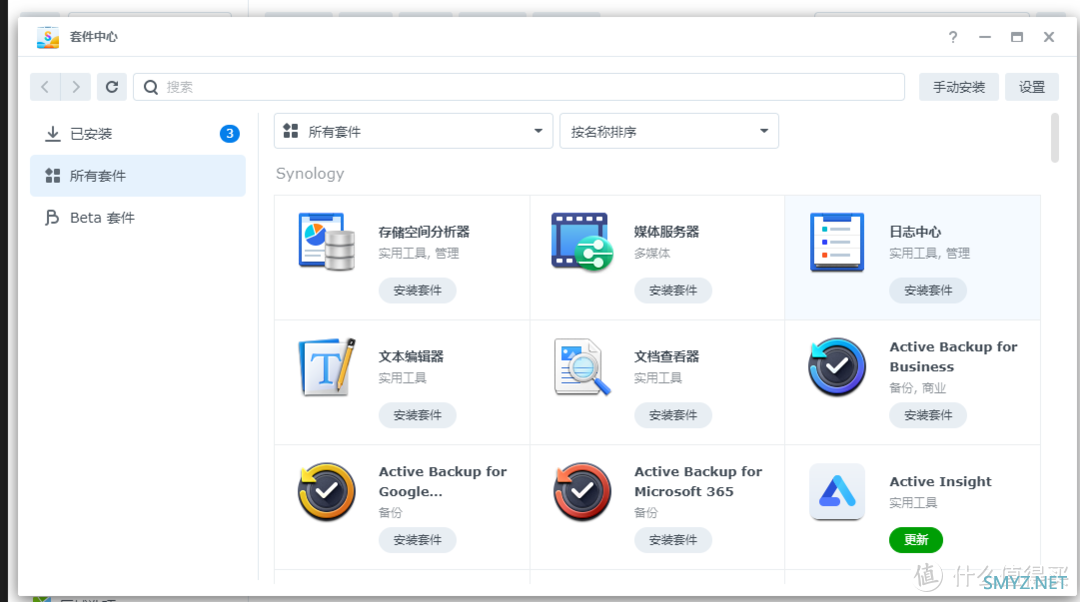Click the Beta 套件 icon in sidebar

(52, 218)
